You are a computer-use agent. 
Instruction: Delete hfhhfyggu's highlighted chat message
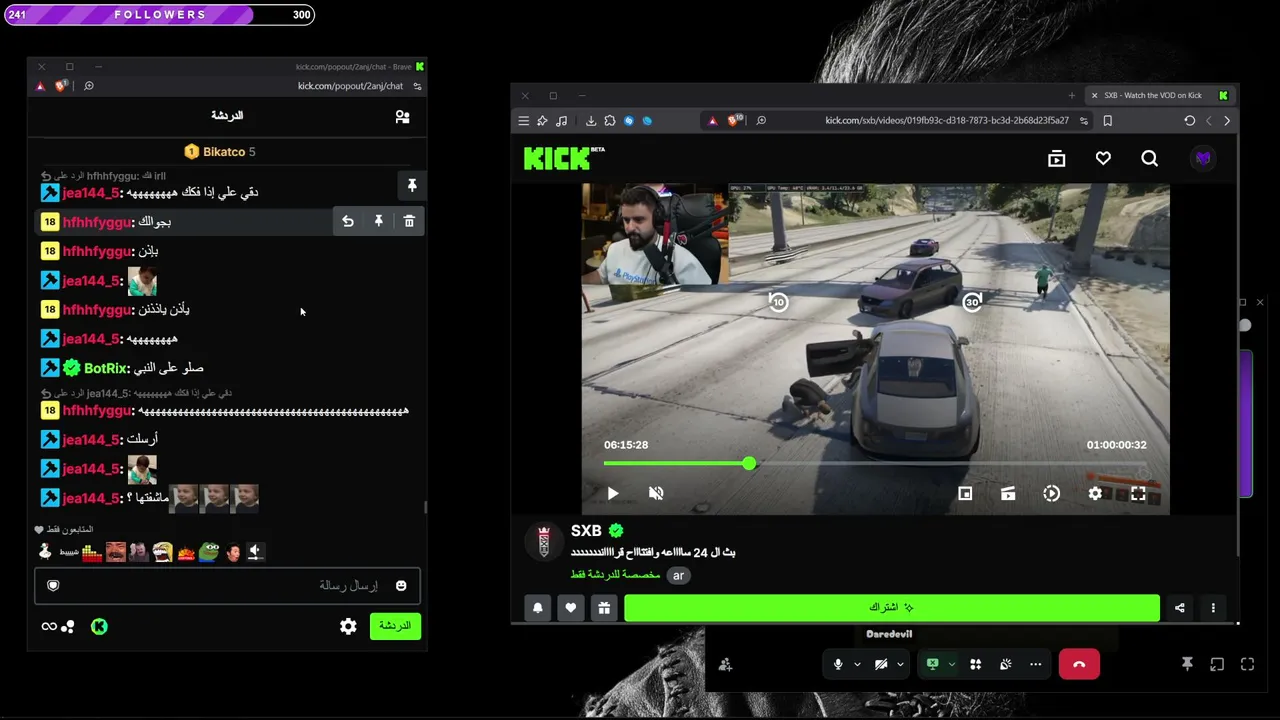pyautogui.click(x=409, y=221)
